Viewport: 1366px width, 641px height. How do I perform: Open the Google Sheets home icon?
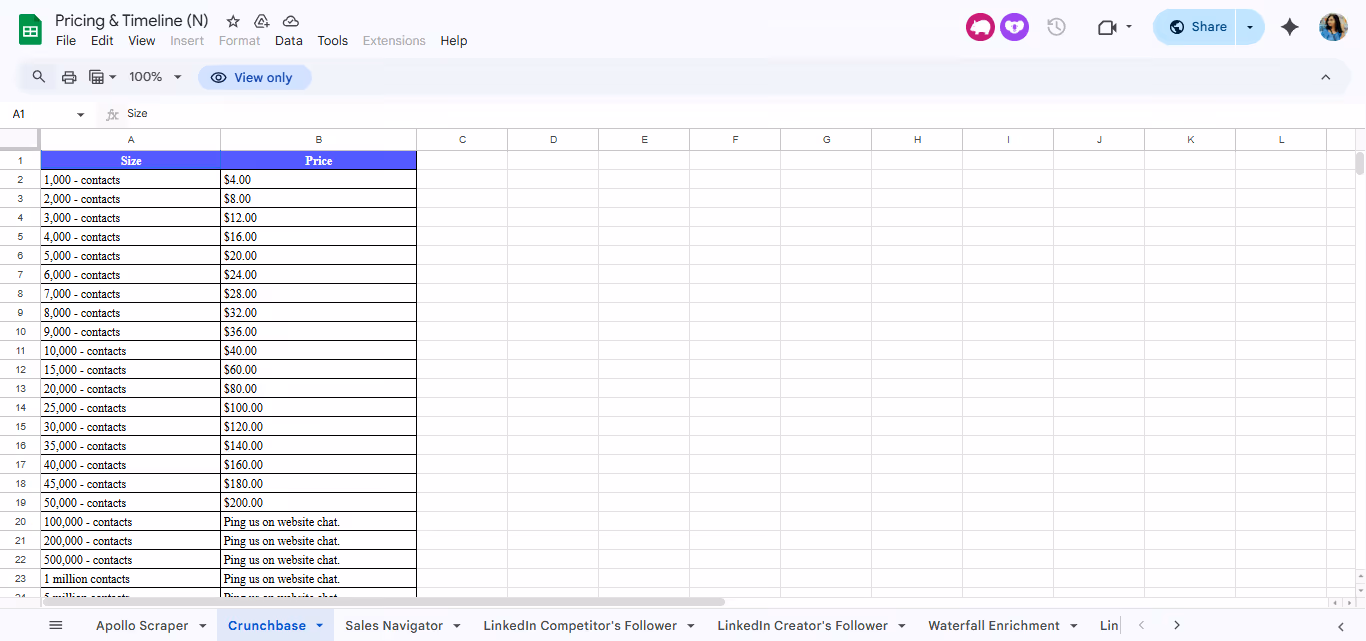[30, 29]
